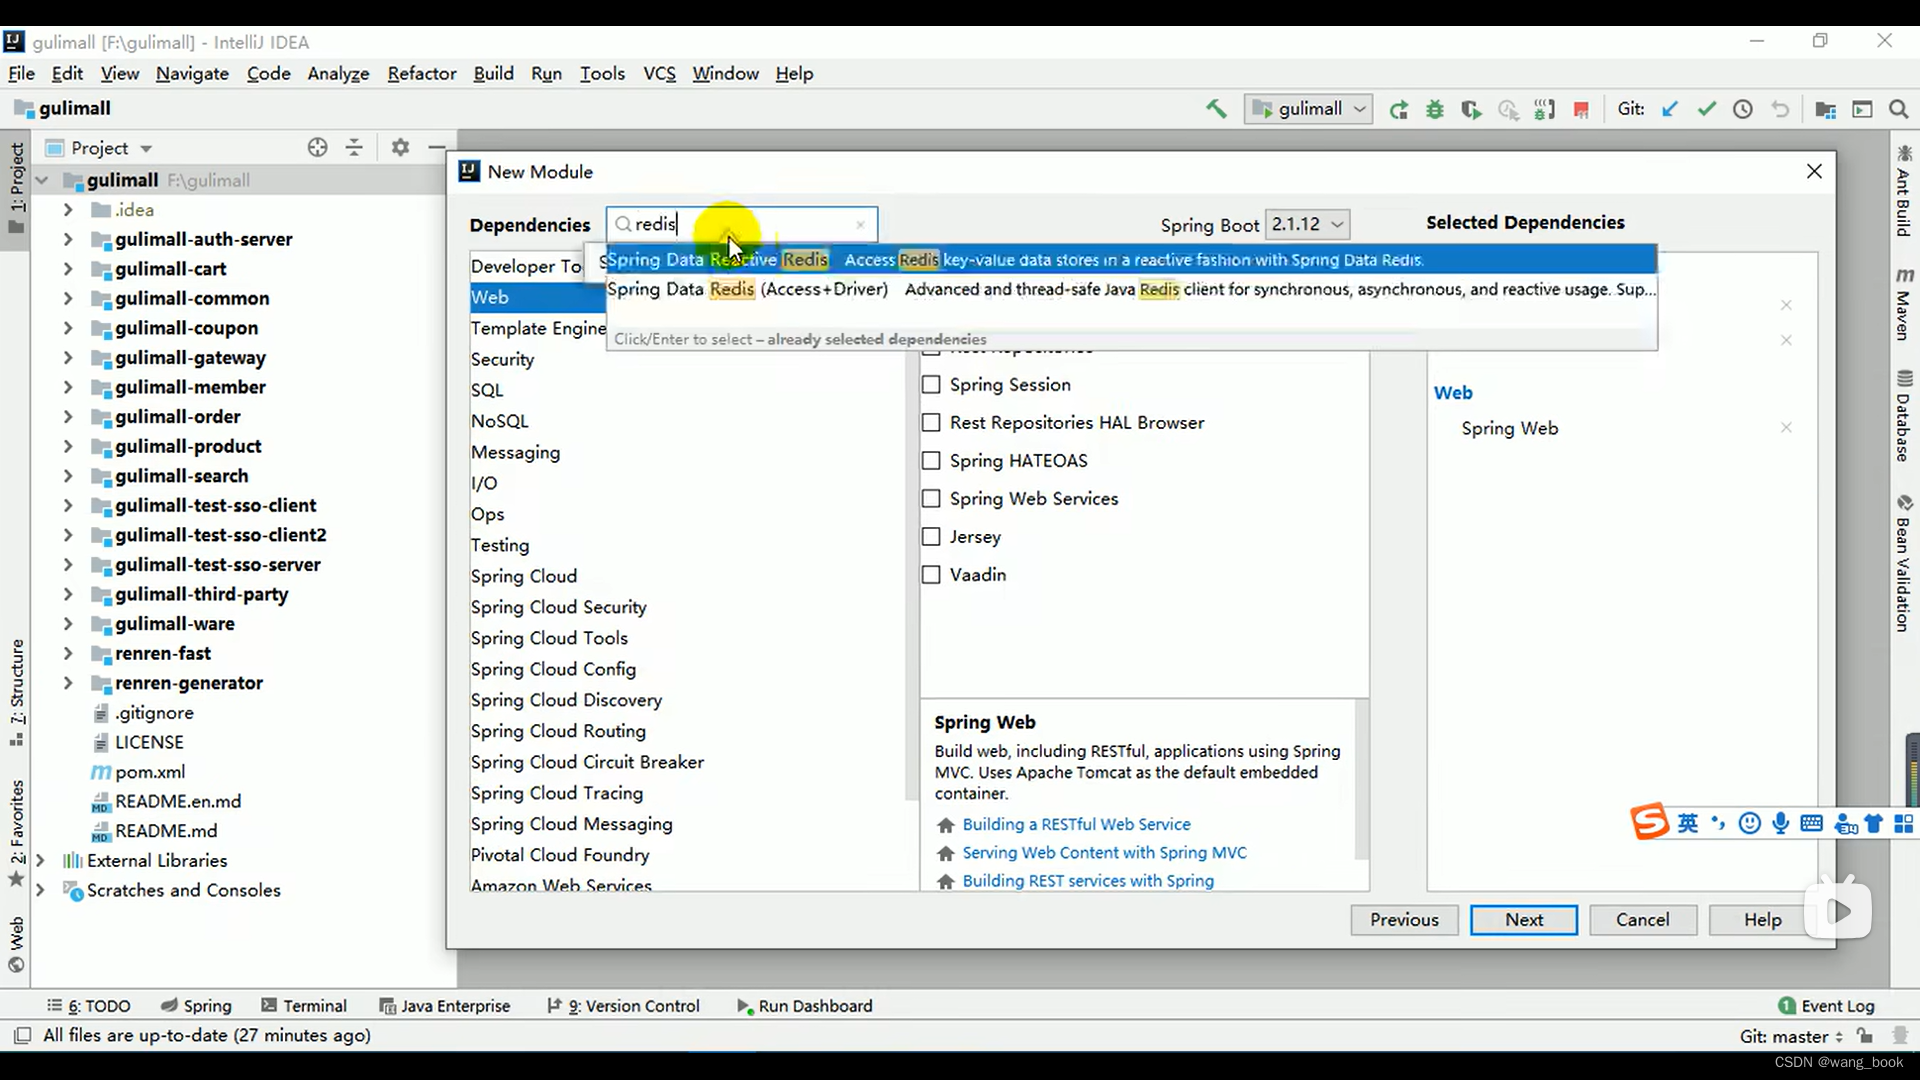Viewport: 1920px width, 1080px height.
Task: Select Spring Data Reactive Redis suggestion
Action: pos(1131,260)
